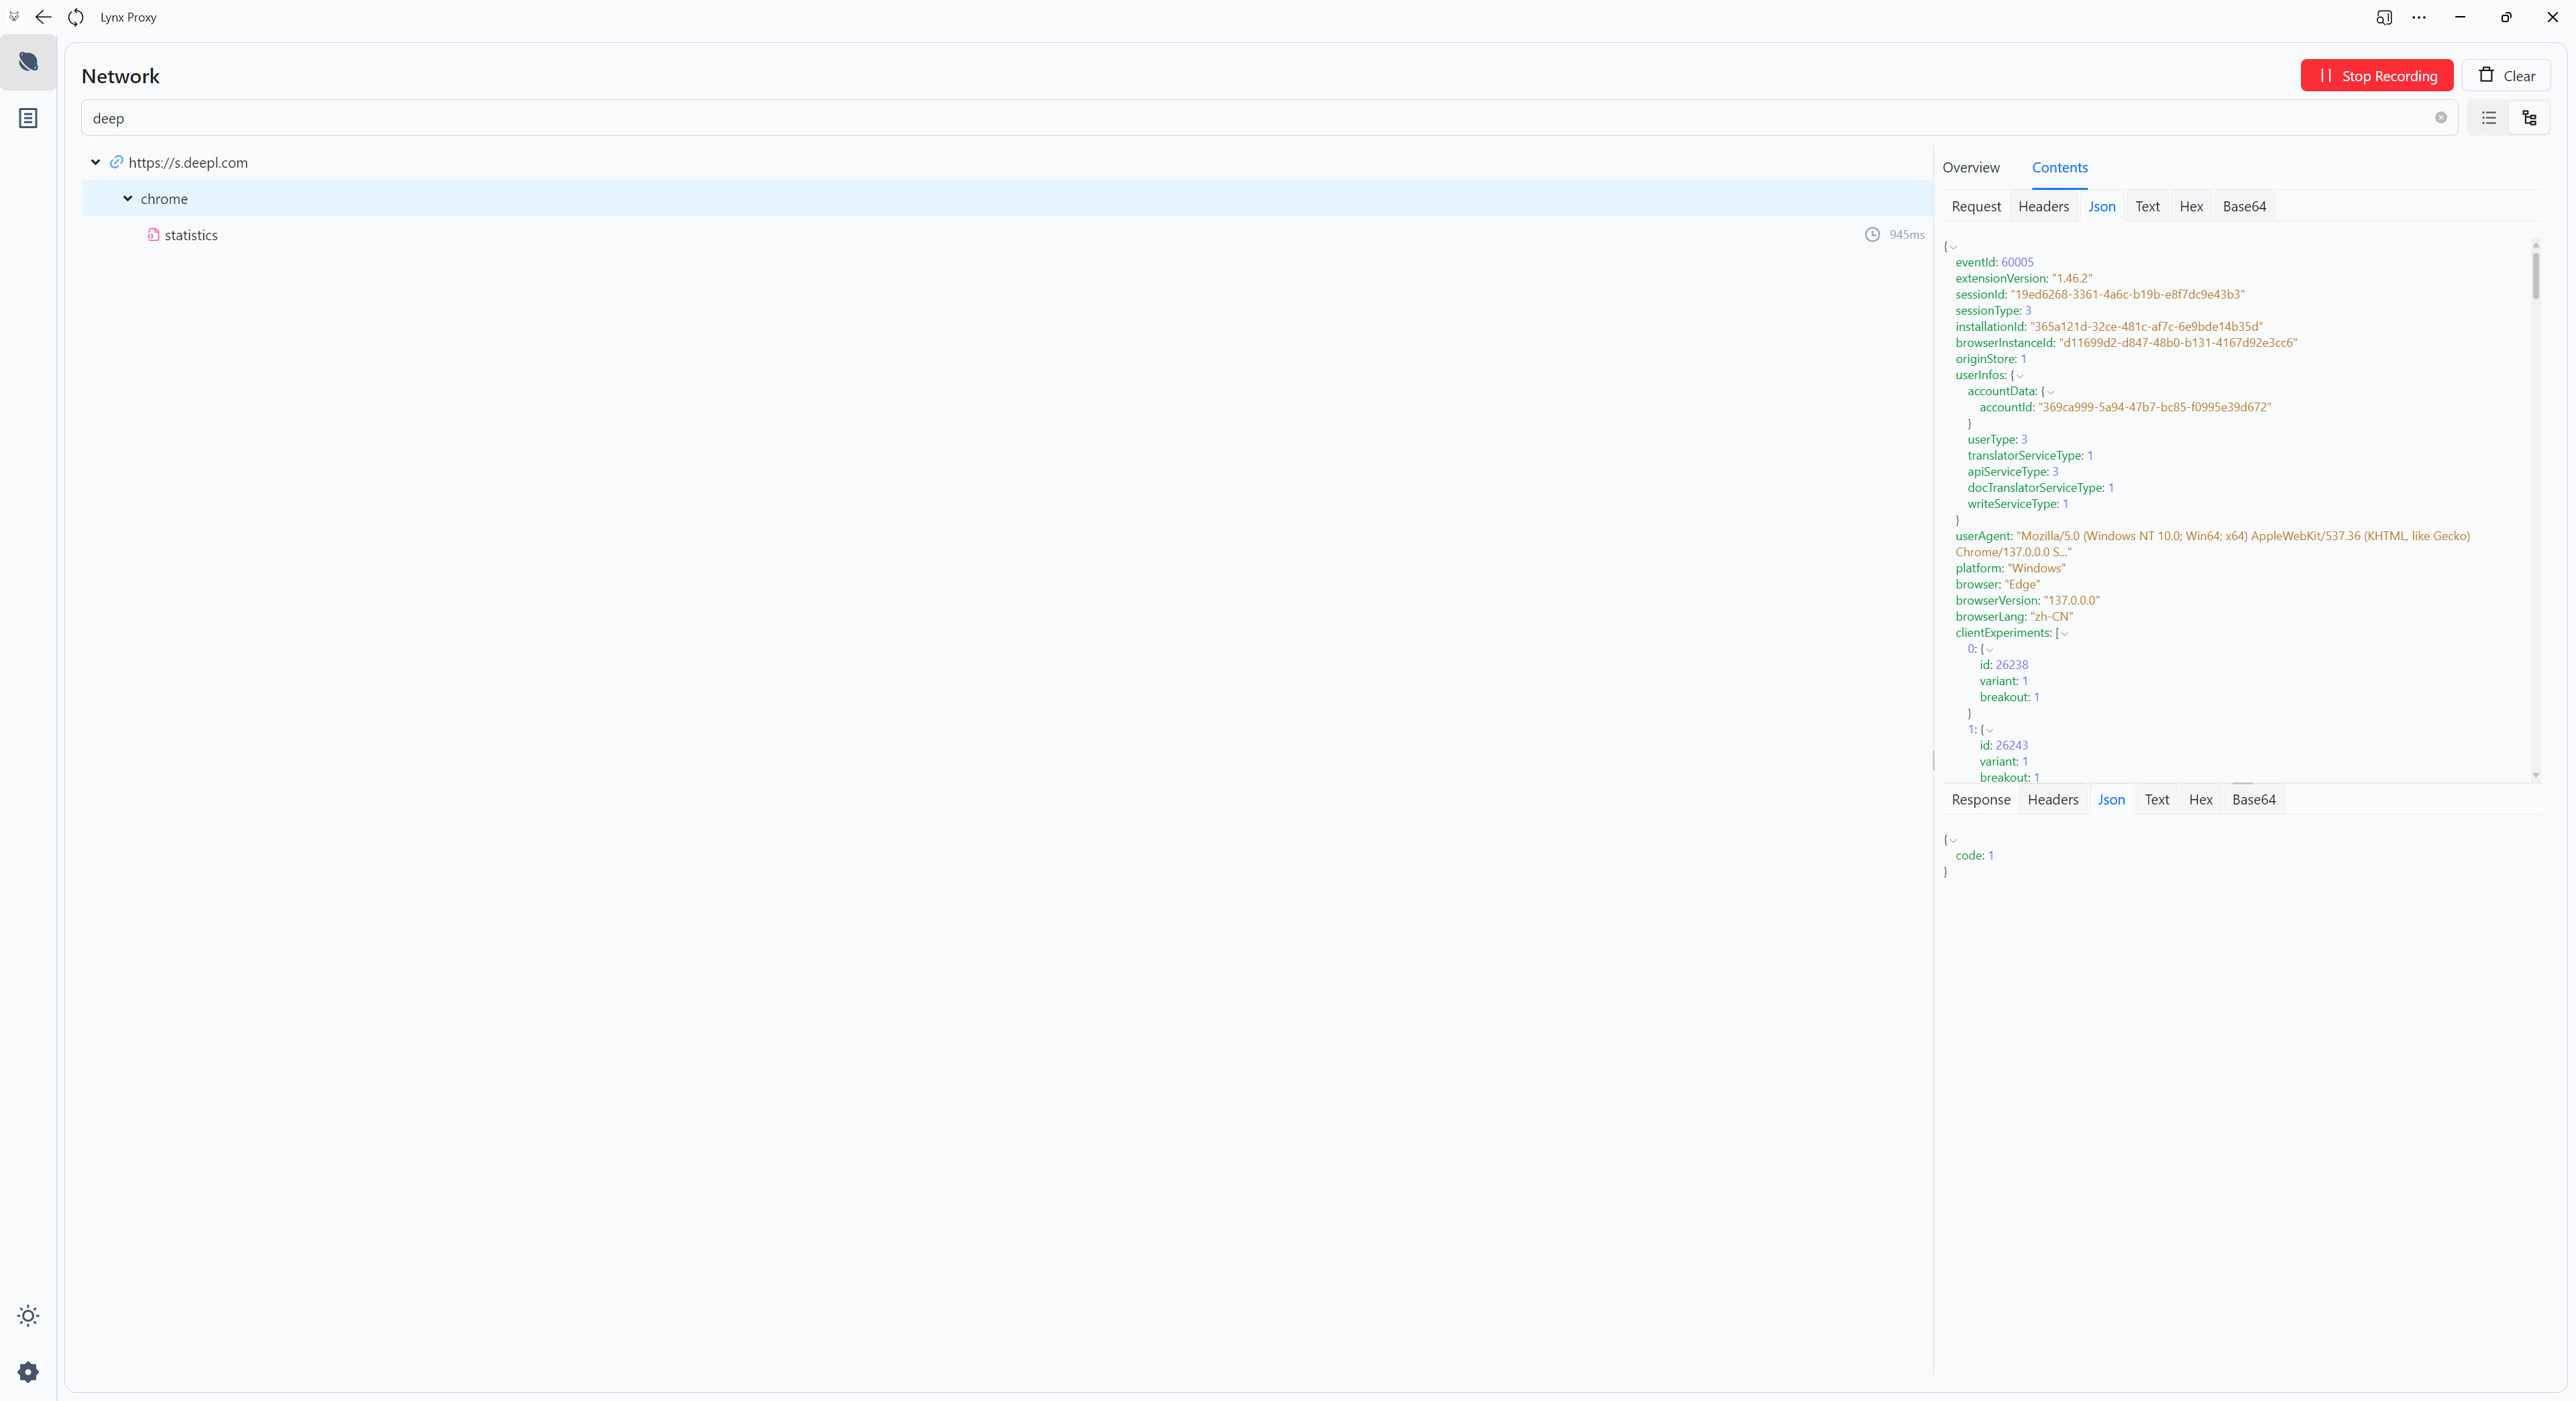The width and height of the screenshot is (2576, 1401).
Task: Collapse the https://s.deepl.com node
Action: (x=96, y=162)
